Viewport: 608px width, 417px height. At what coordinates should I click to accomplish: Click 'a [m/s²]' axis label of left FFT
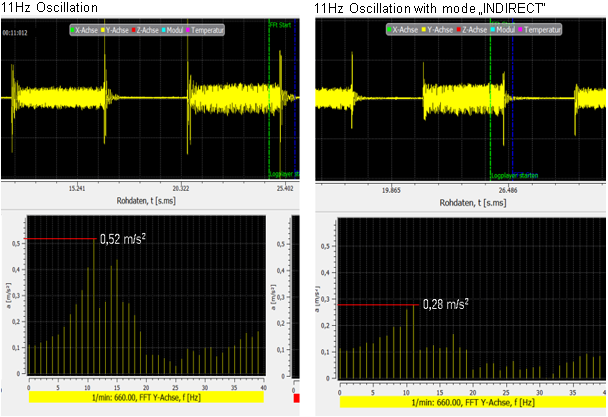coord(9,296)
